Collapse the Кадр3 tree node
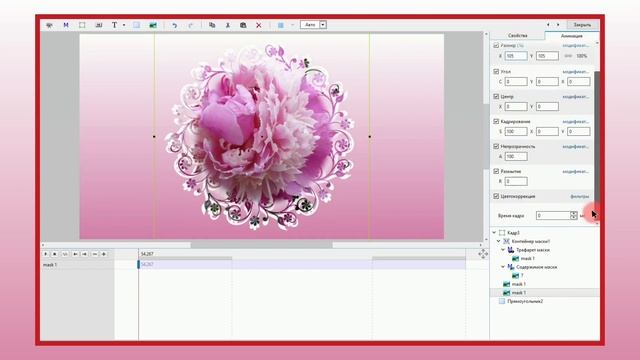This screenshot has height=360, width=640. tap(494, 232)
